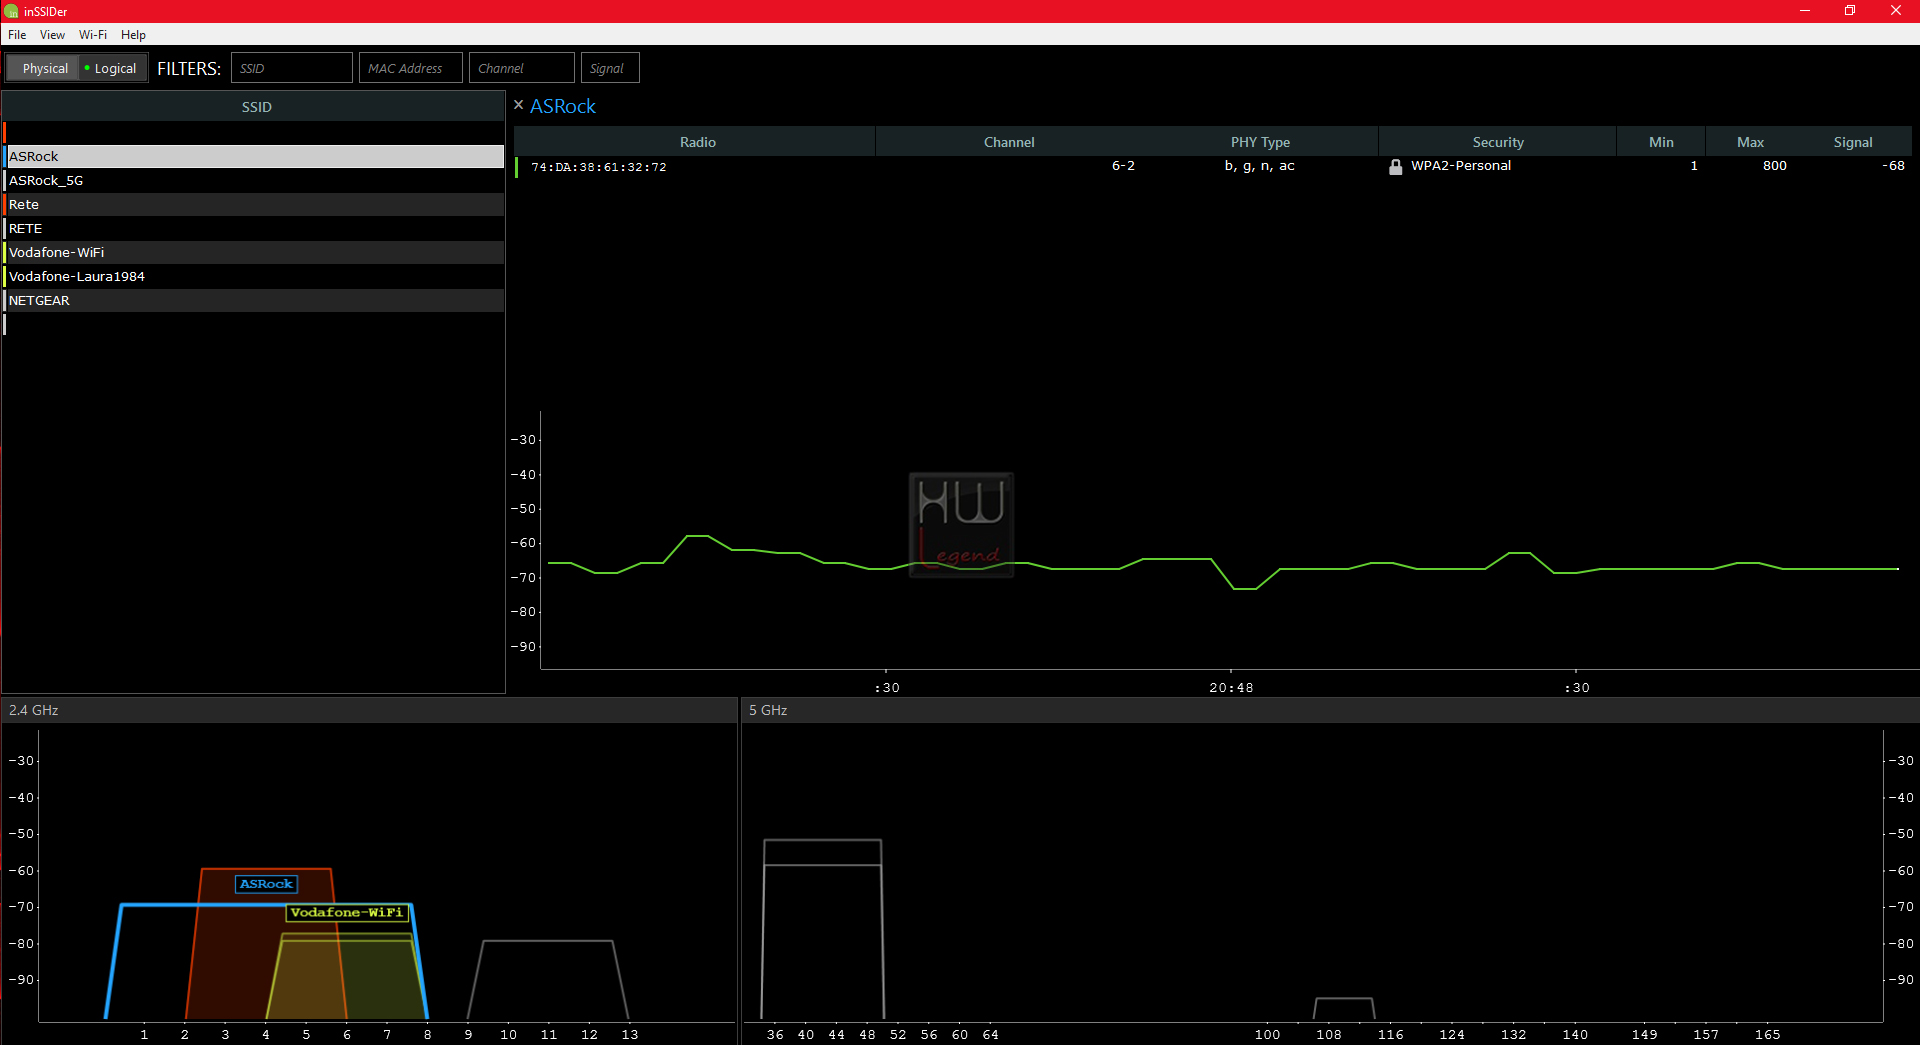Click the Channel filter field
The width and height of the screenshot is (1920, 1045).
pos(522,68)
